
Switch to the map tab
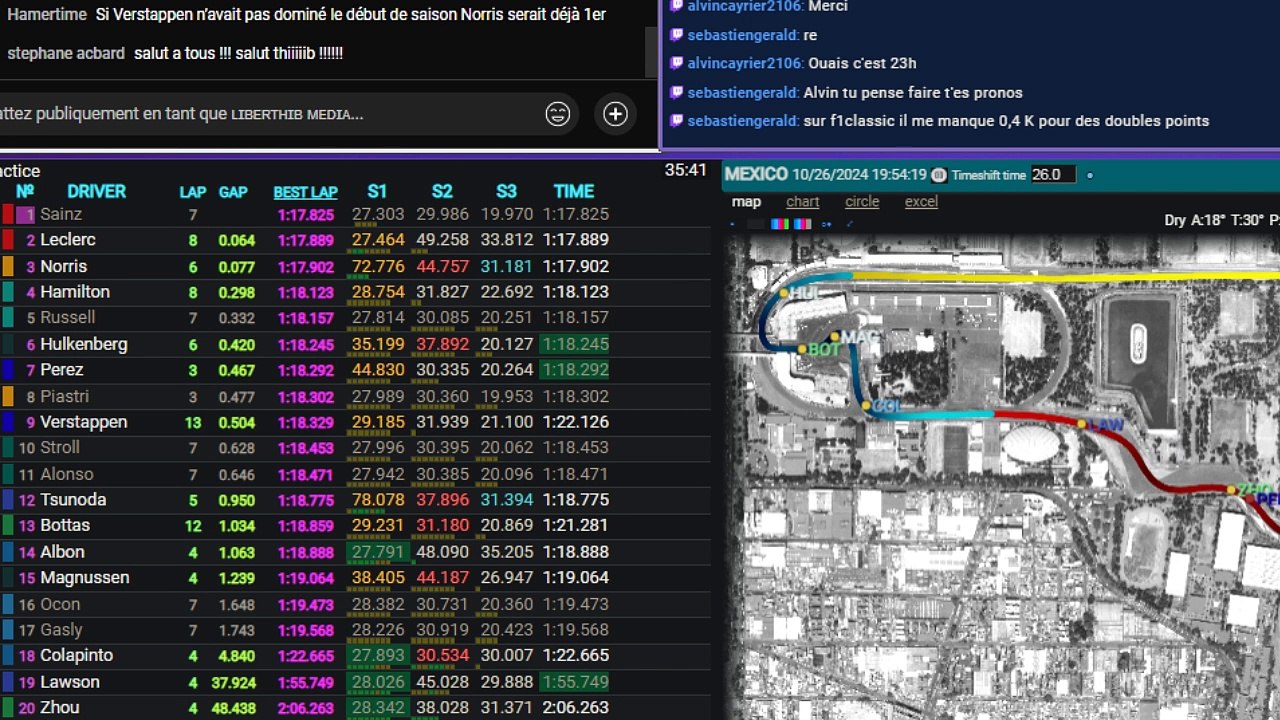(x=746, y=201)
